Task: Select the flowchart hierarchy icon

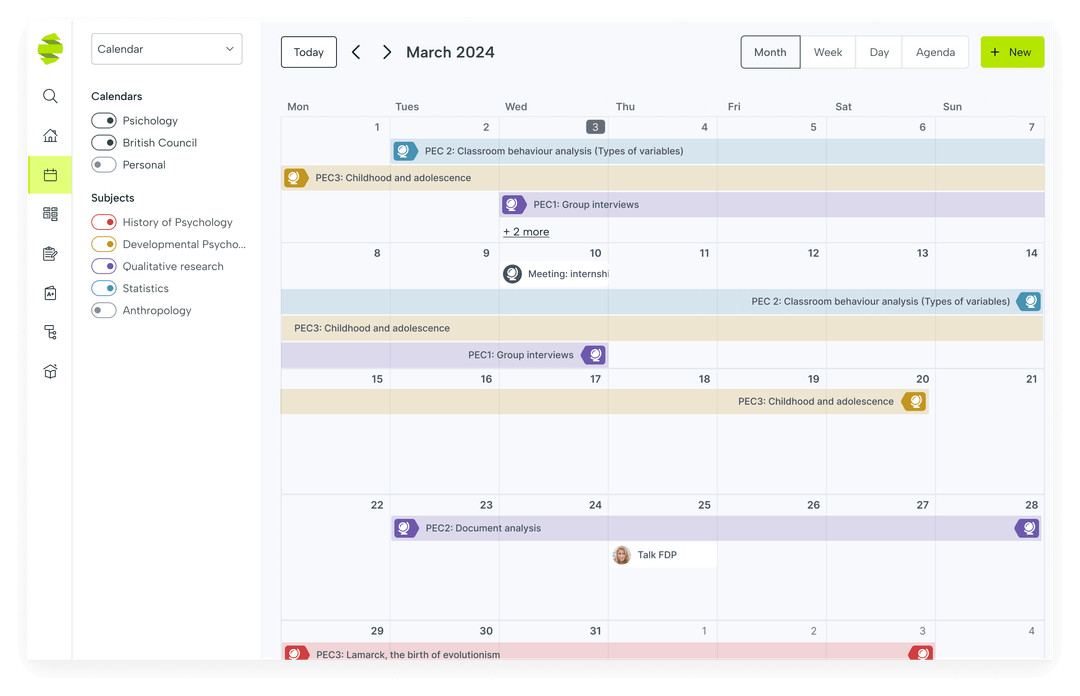Action: pyautogui.click(x=50, y=331)
